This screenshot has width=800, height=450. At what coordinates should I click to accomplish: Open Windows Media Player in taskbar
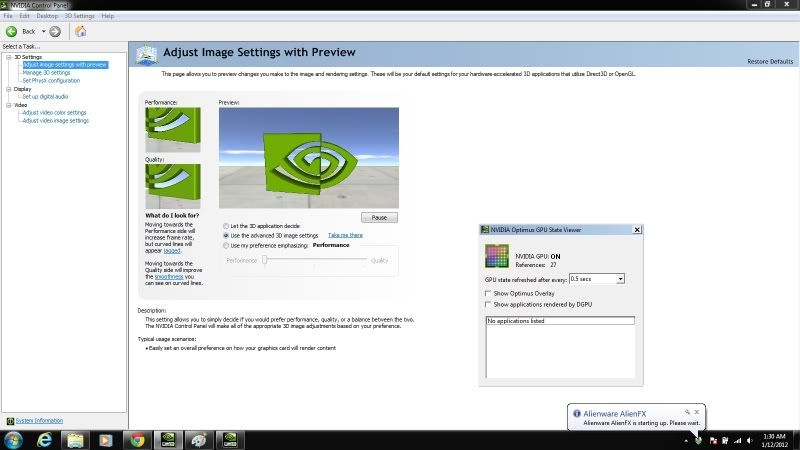[106, 440]
